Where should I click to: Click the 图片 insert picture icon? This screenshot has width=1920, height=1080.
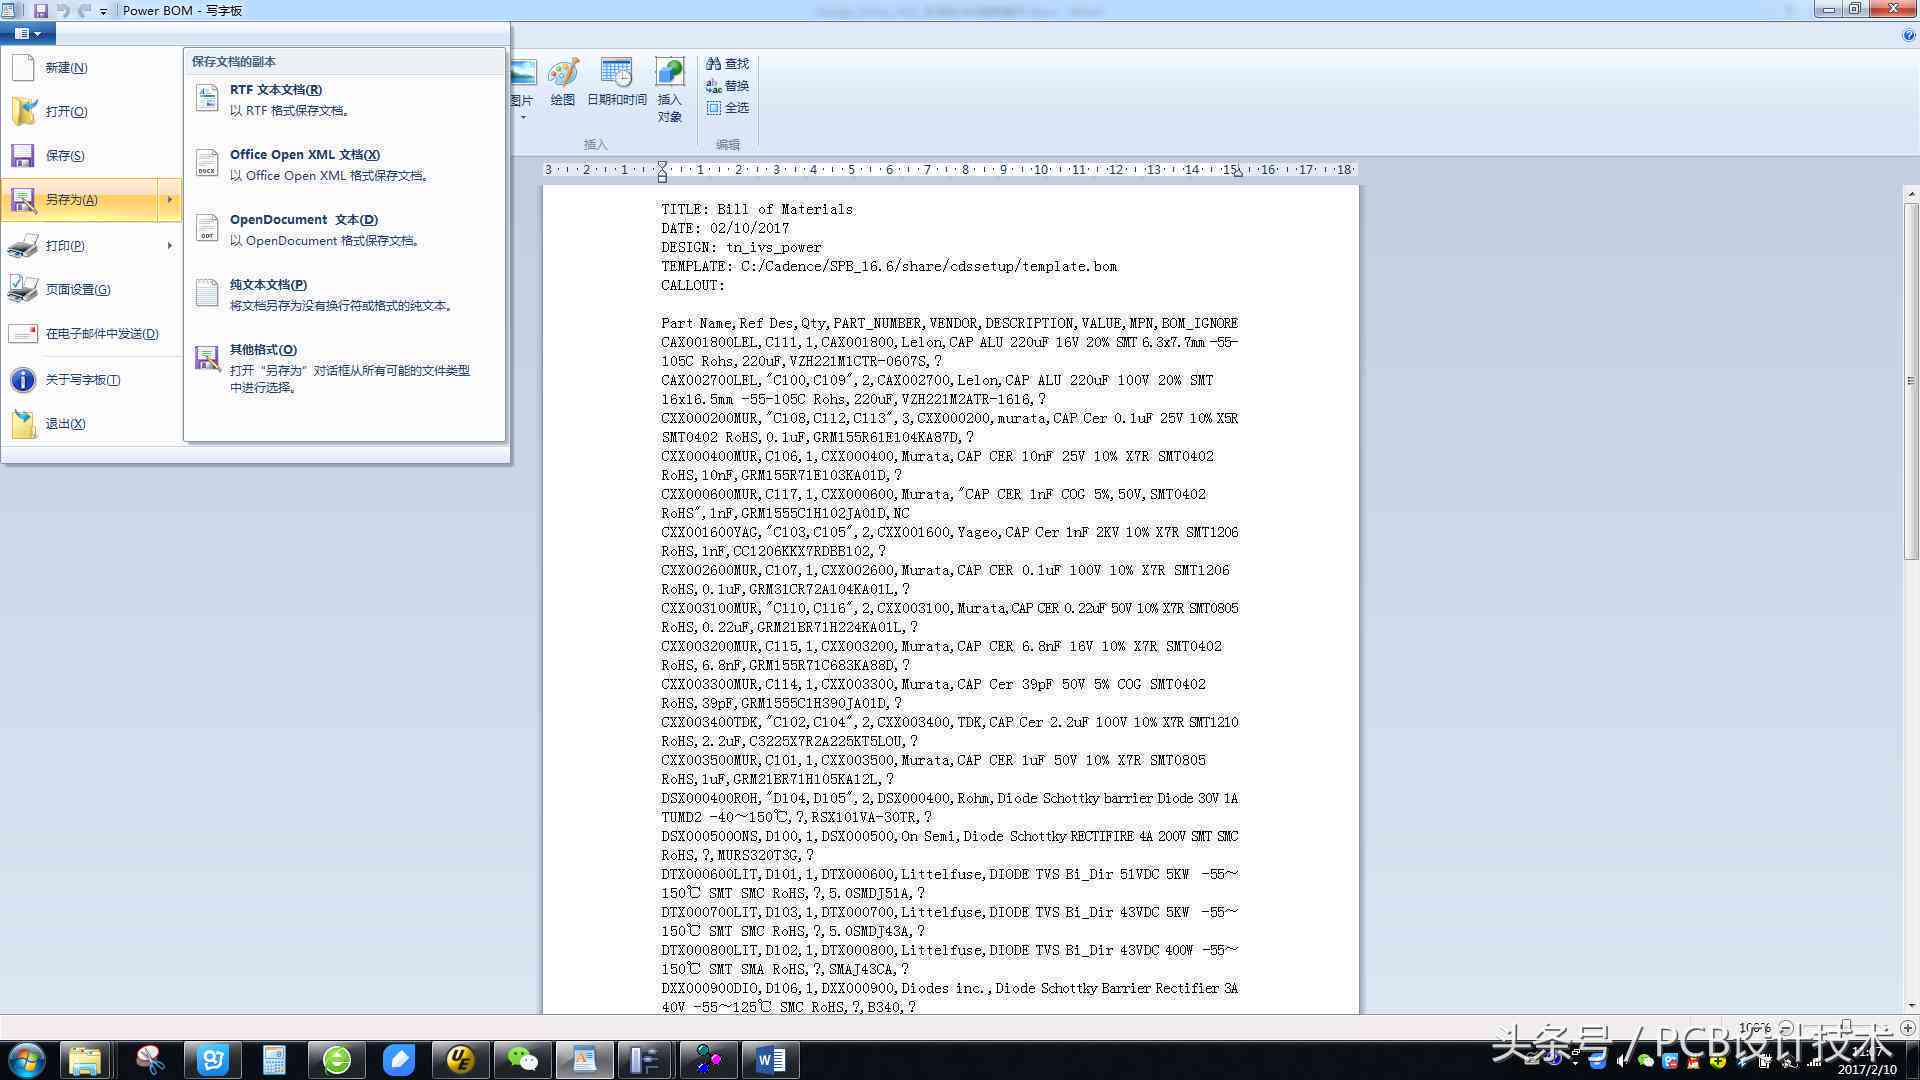[x=523, y=73]
